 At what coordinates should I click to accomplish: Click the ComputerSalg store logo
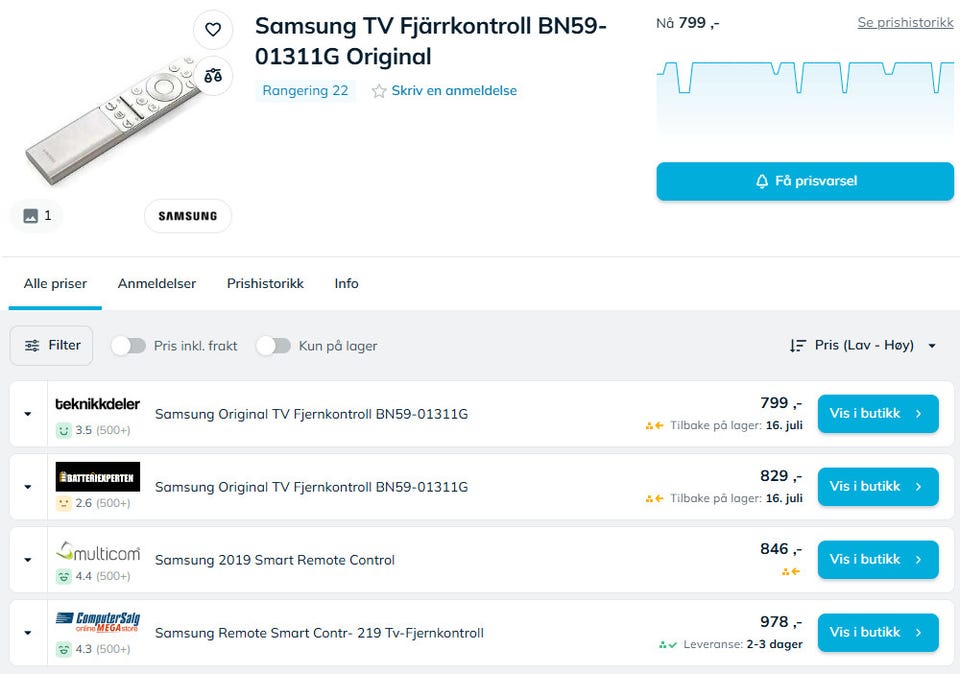(x=97, y=623)
